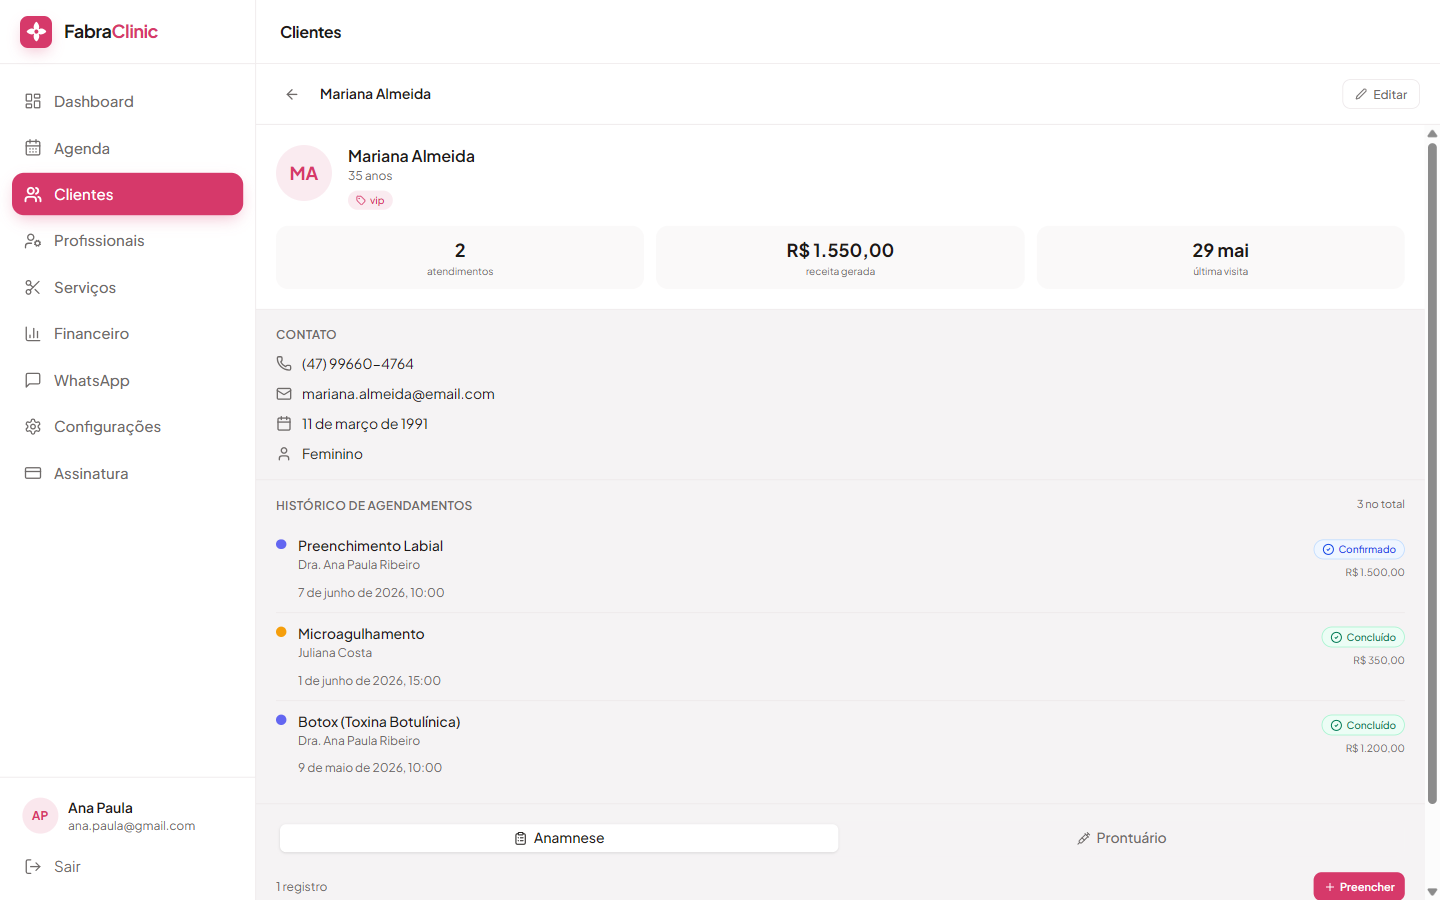Click the 29 mai última visita card
This screenshot has width=1440, height=900.
click(x=1220, y=257)
